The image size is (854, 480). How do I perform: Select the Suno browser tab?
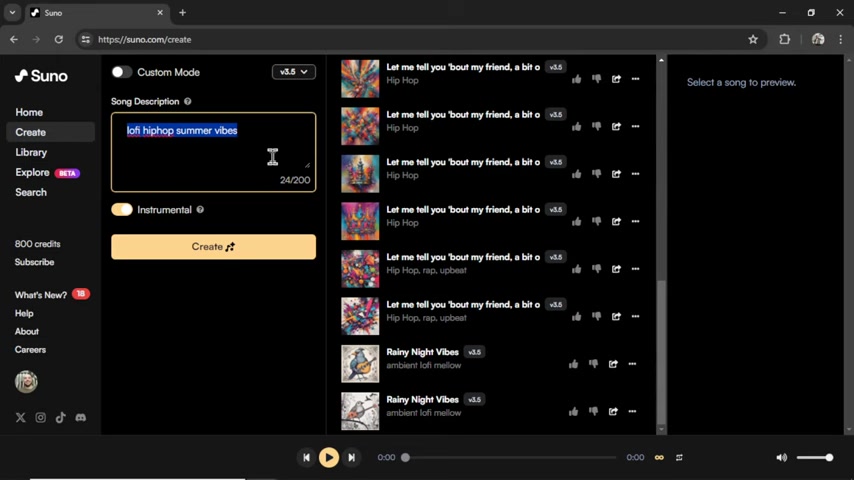98,13
